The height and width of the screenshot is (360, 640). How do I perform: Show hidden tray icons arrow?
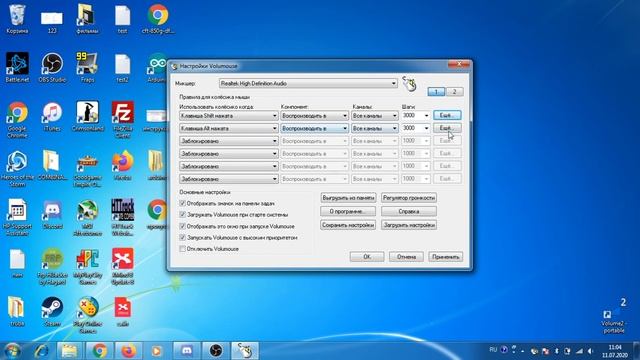(522, 351)
